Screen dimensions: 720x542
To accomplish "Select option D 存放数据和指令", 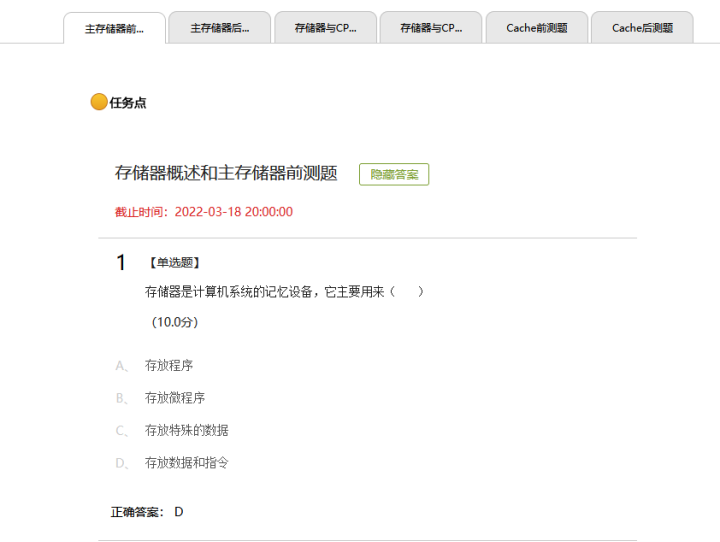I will tap(187, 463).
